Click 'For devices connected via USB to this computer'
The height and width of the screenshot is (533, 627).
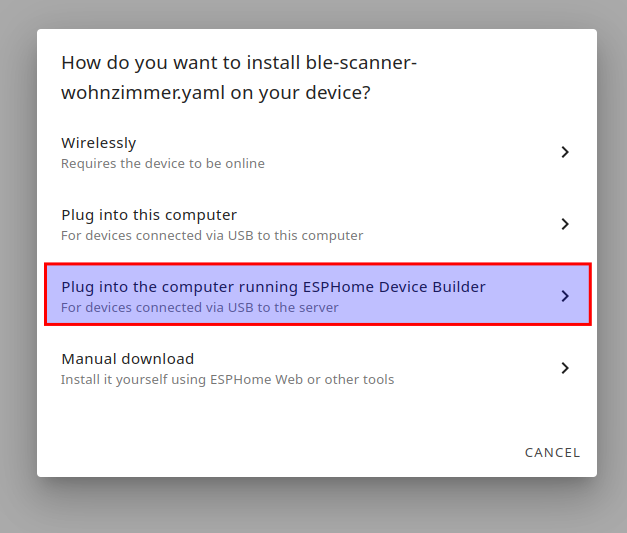point(212,236)
